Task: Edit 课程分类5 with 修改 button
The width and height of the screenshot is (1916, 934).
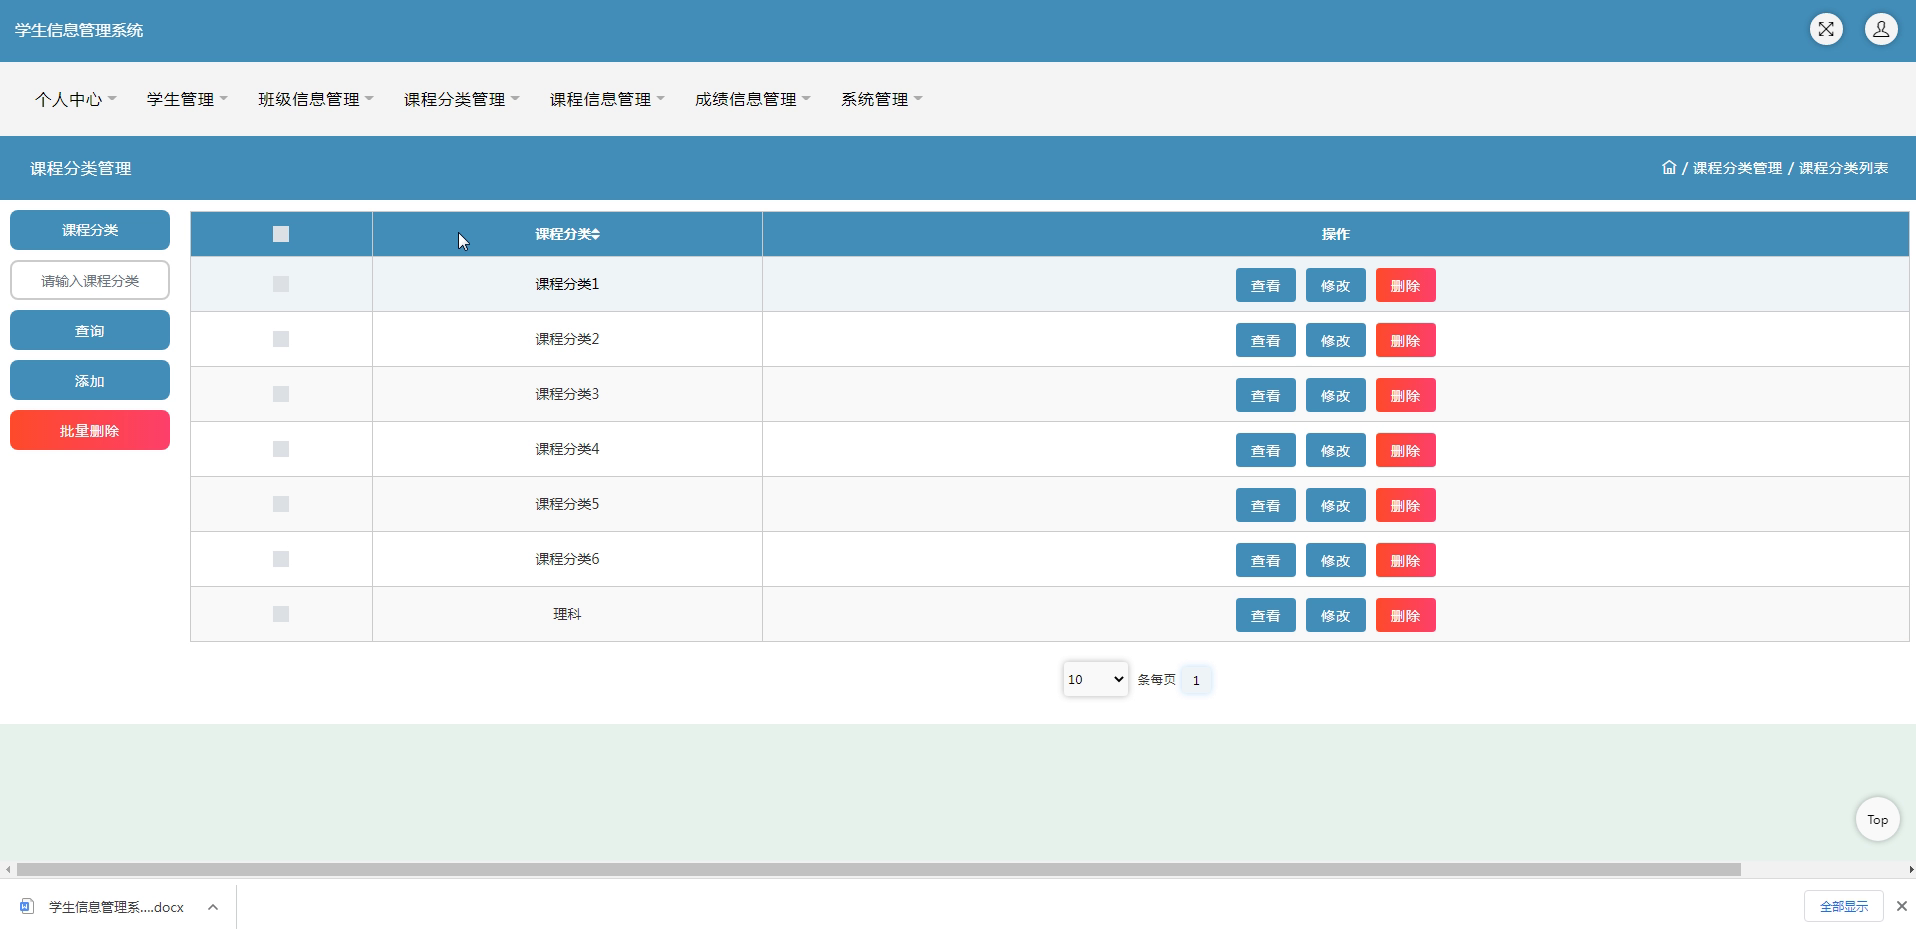Action: [1336, 505]
